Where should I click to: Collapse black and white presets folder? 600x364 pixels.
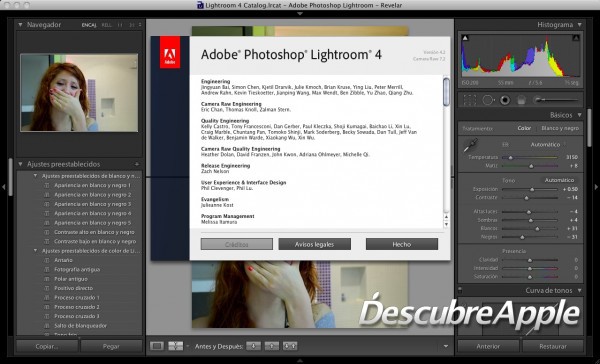[x=35, y=176]
